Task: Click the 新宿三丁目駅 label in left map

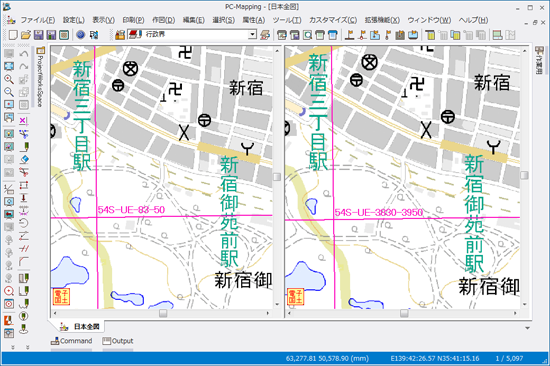Action: click(x=82, y=115)
